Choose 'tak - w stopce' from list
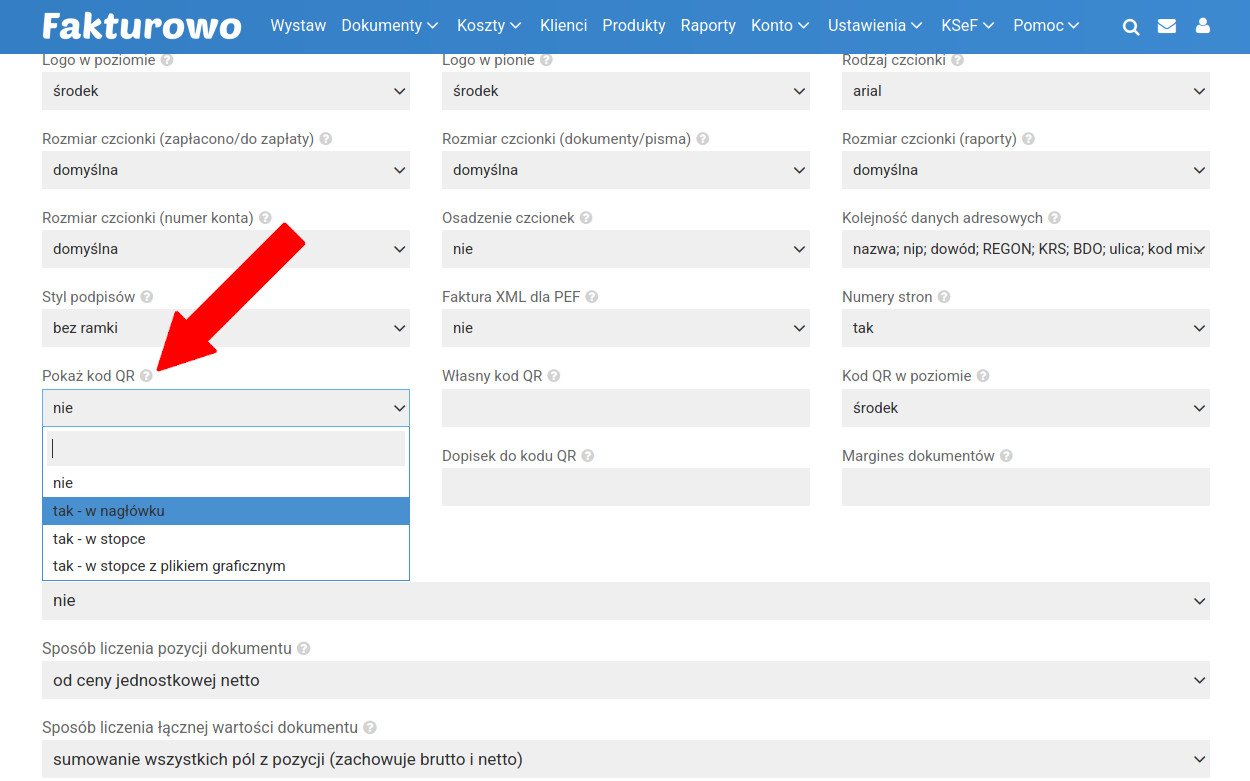This screenshot has width=1250, height=781. coord(225,539)
